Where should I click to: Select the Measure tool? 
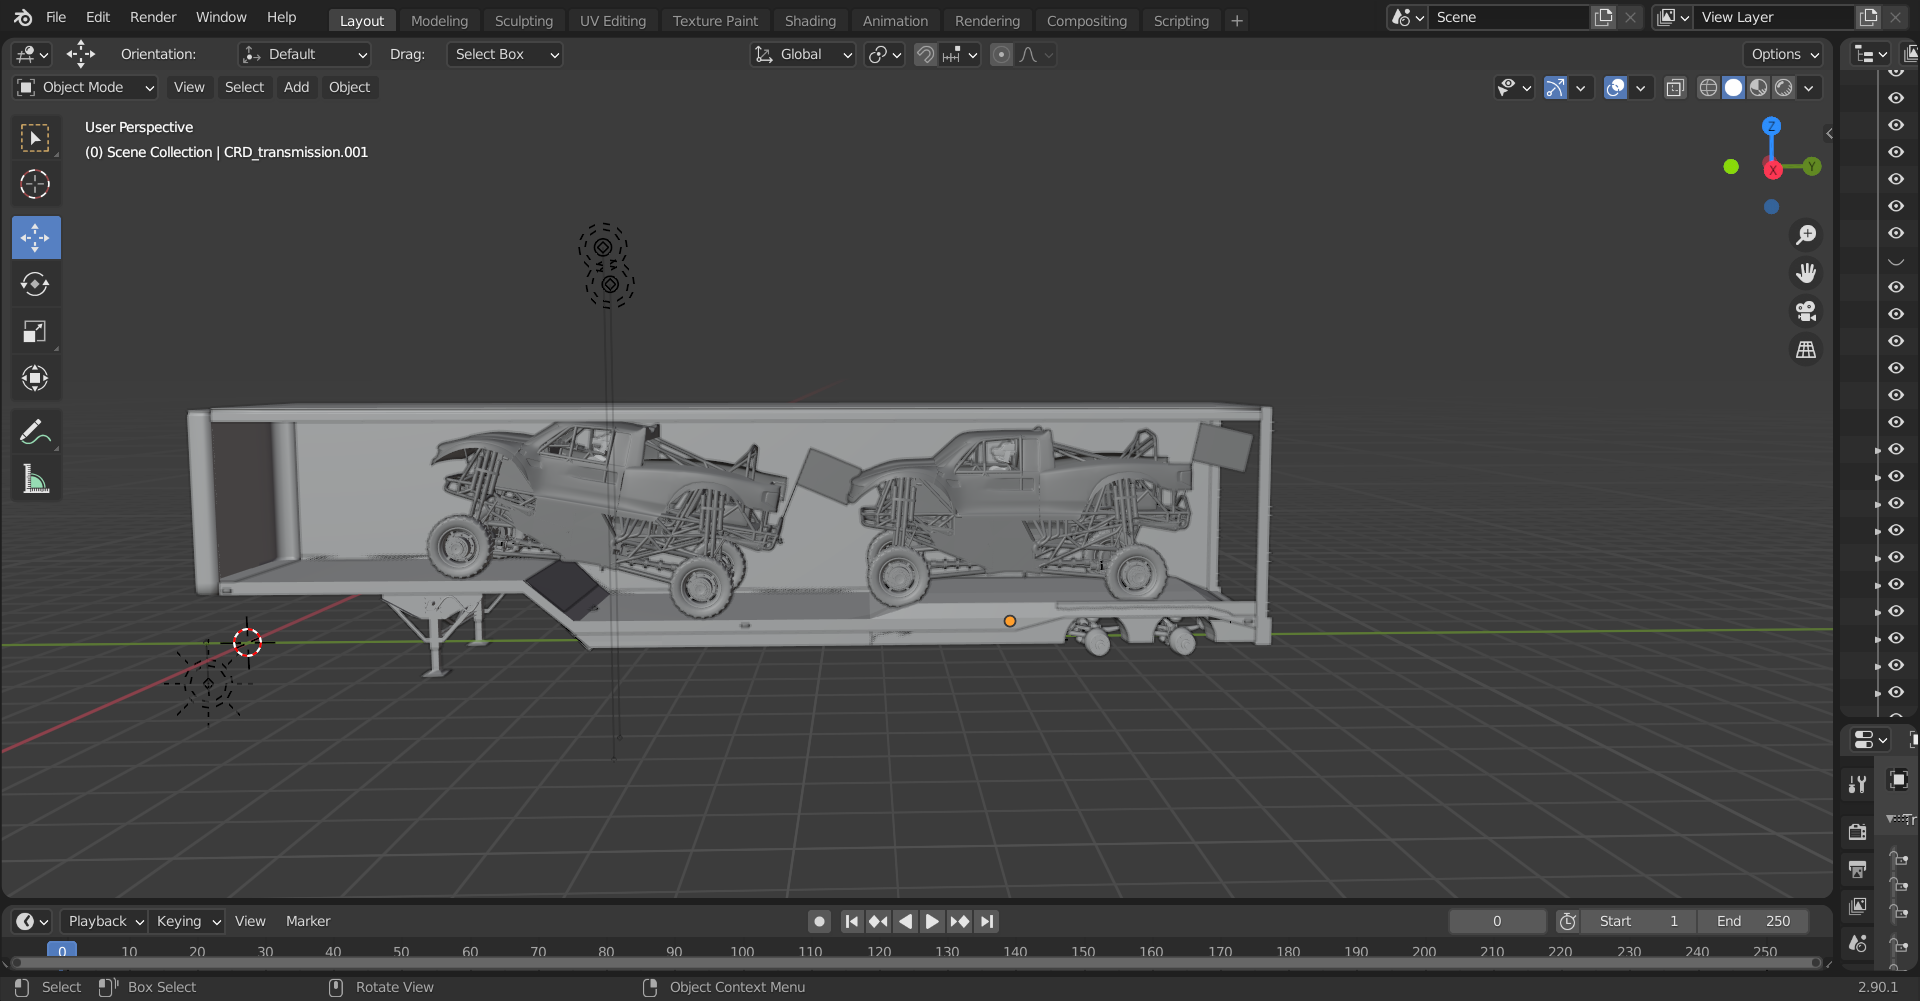pos(35,480)
